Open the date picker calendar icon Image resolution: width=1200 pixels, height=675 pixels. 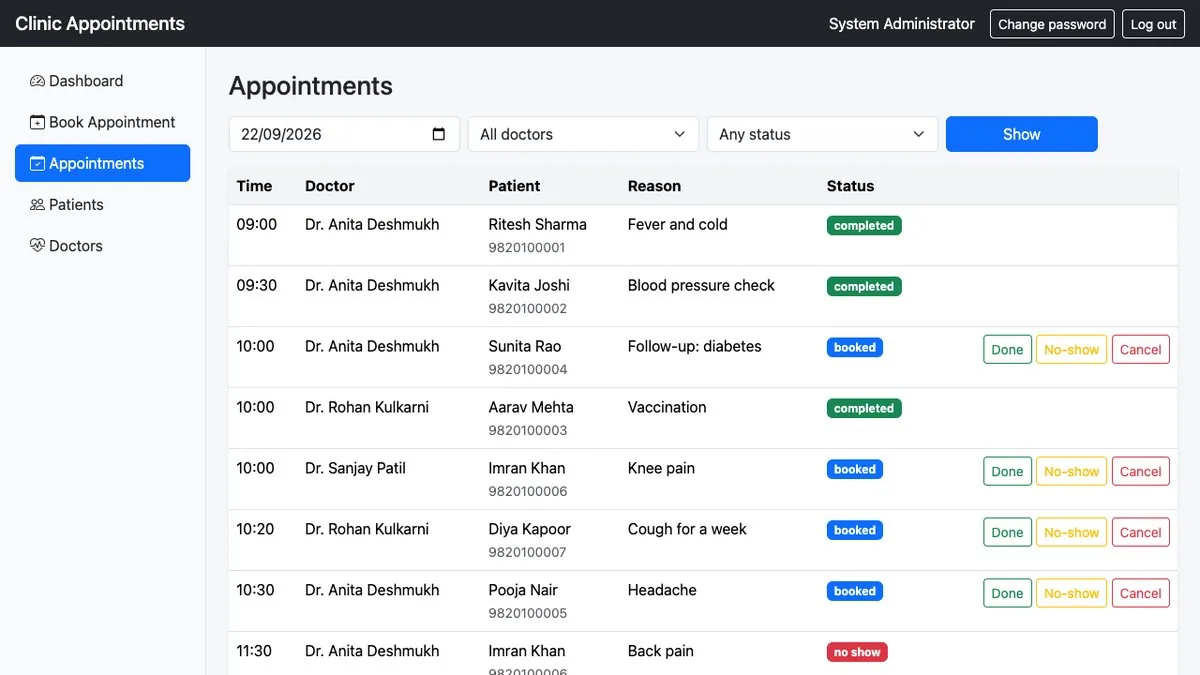(438, 134)
